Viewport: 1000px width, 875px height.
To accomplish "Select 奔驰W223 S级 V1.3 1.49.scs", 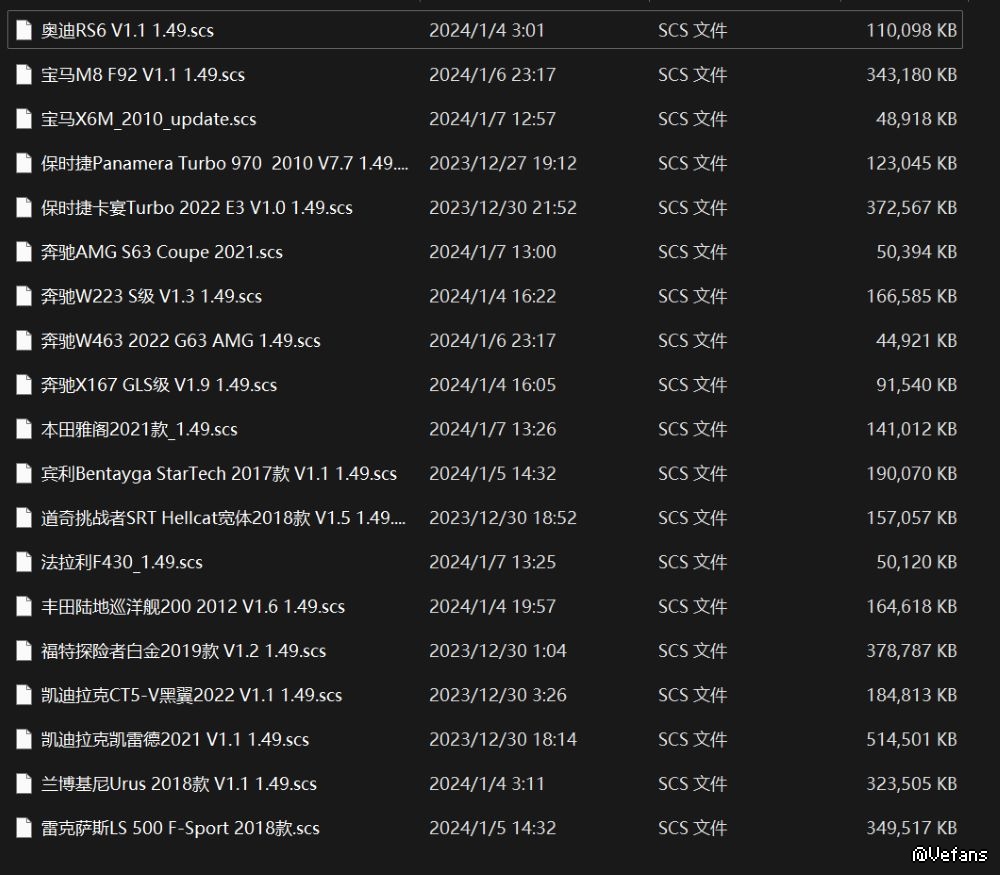I will click(151, 296).
